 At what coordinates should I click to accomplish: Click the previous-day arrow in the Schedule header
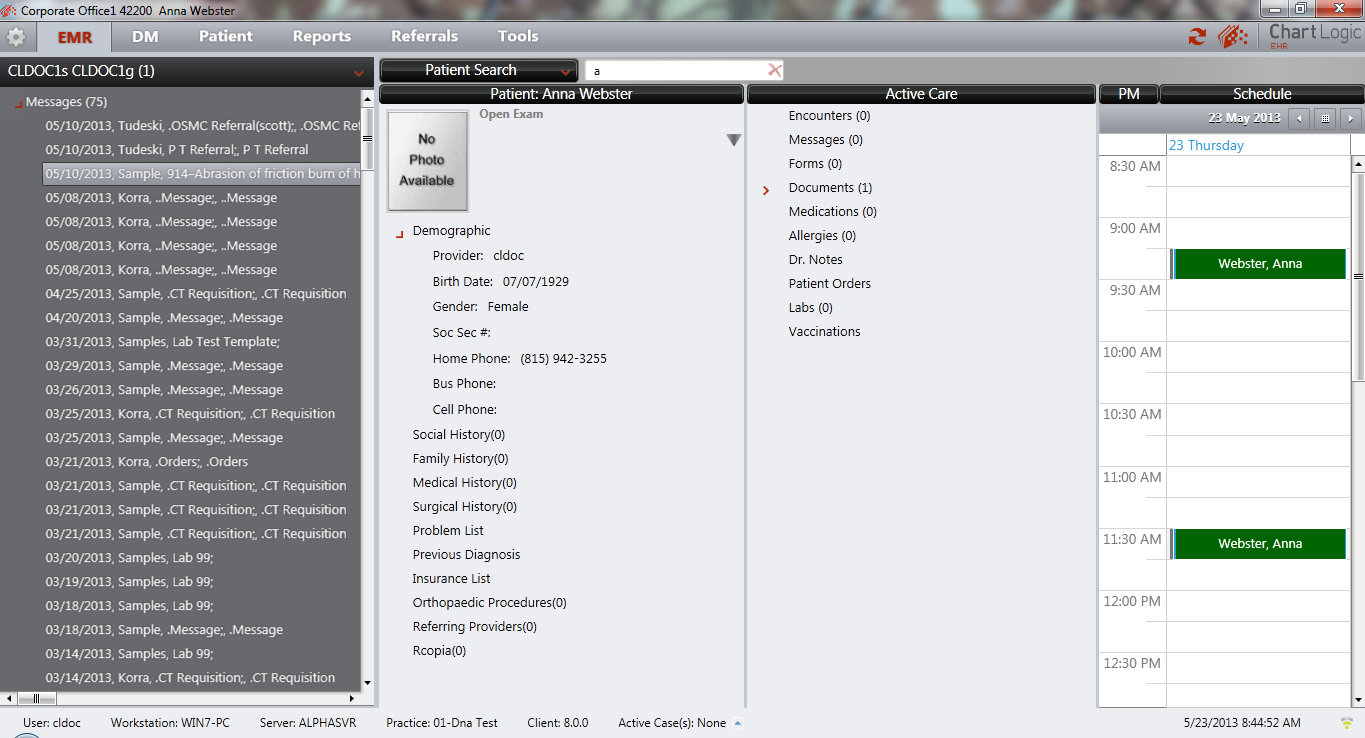point(1300,117)
